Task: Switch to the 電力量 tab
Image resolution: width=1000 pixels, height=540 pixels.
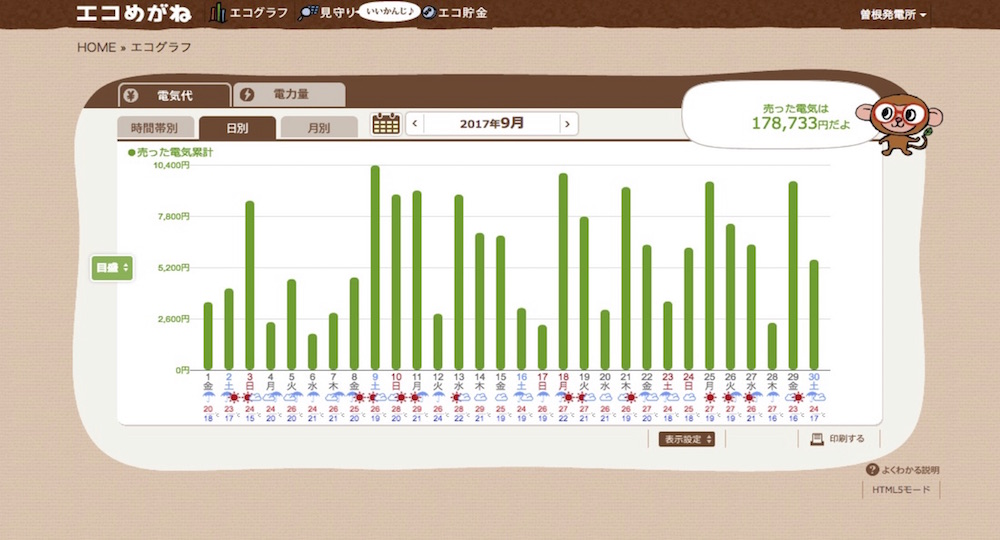Action: pos(290,94)
